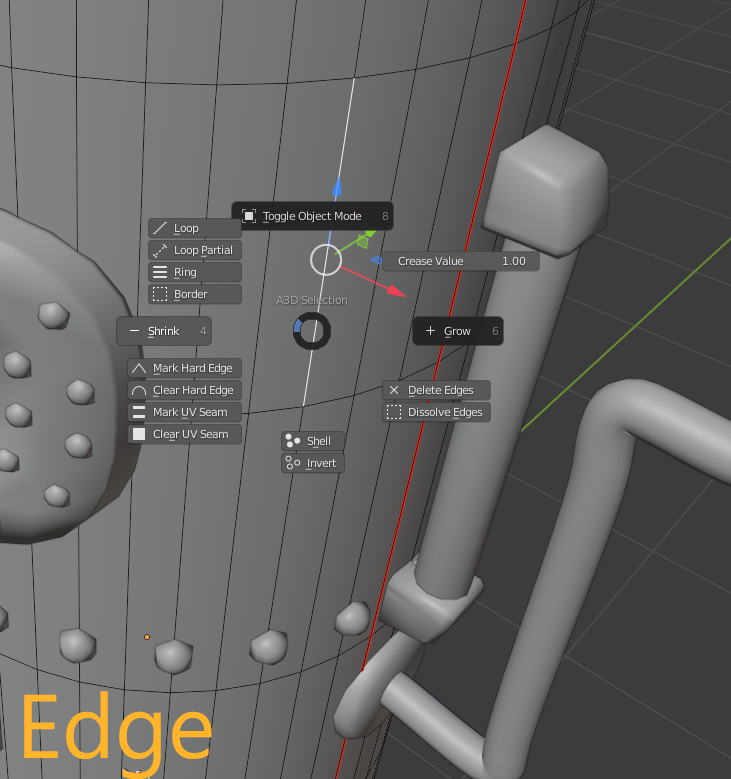Click the blue Z-axis gizmo arrow
This screenshot has width=731, height=779.
click(x=337, y=186)
